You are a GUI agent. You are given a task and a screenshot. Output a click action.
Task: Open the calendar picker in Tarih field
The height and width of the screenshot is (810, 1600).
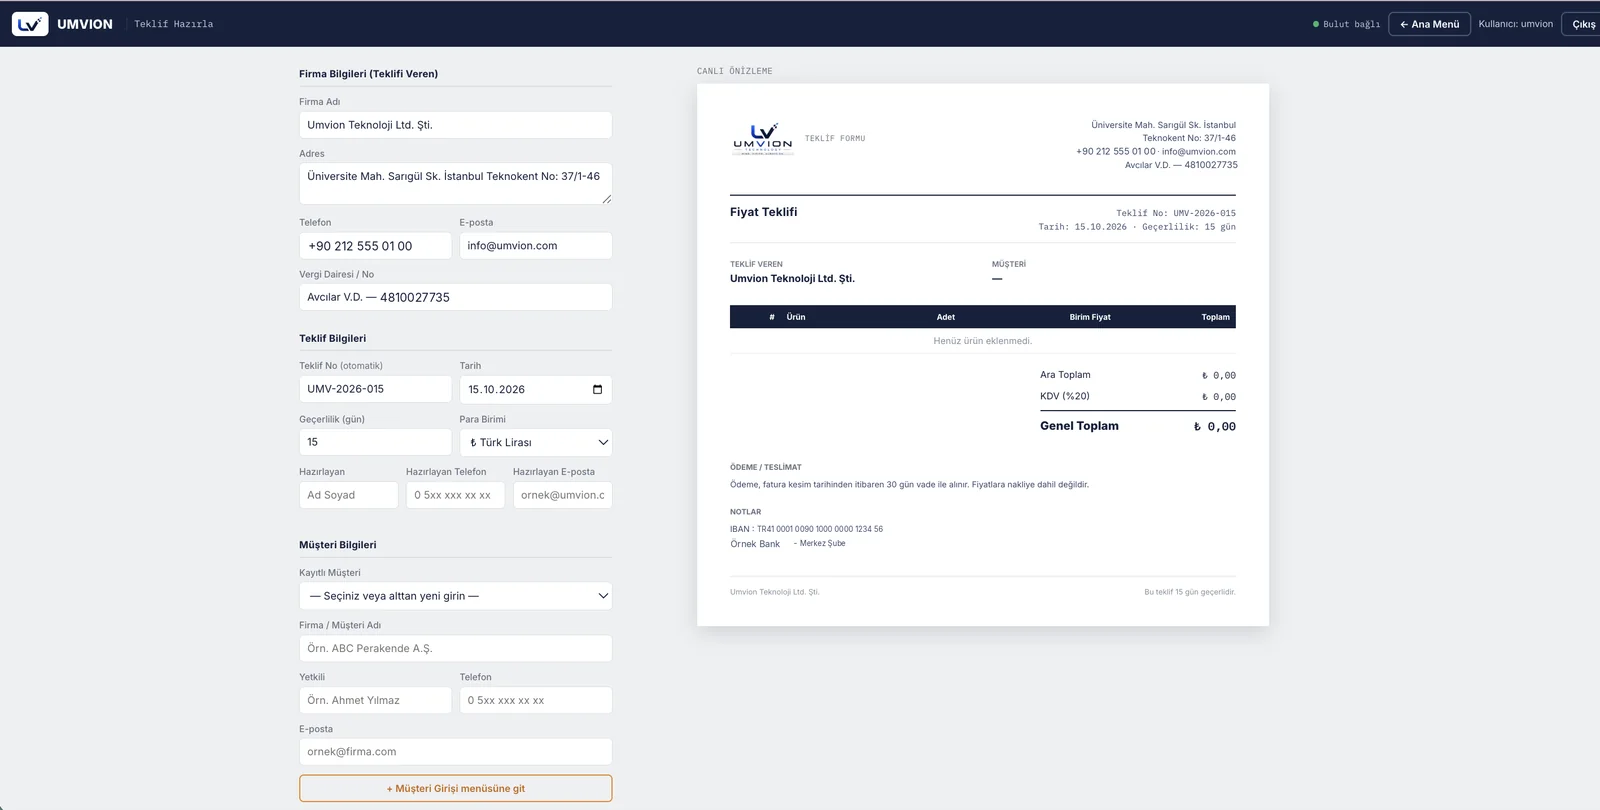coord(597,390)
